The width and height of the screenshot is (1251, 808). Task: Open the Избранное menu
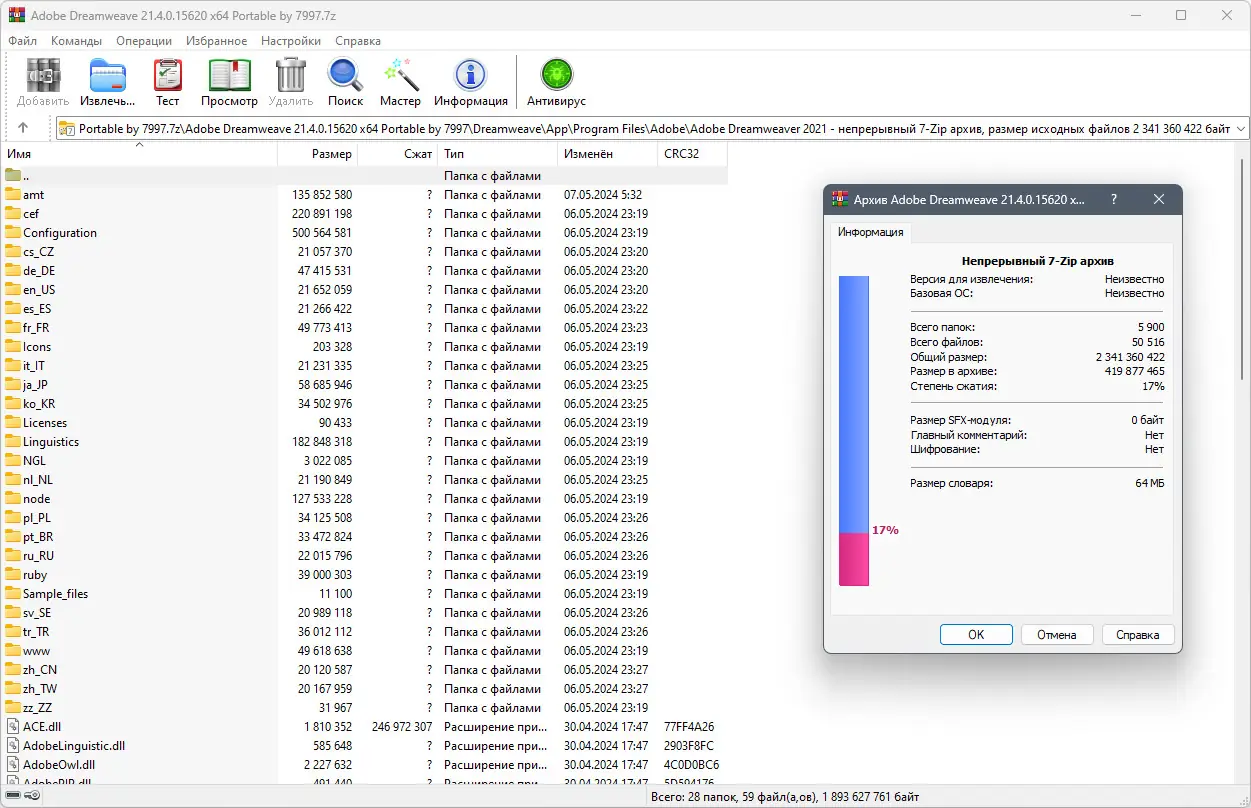[216, 41]
